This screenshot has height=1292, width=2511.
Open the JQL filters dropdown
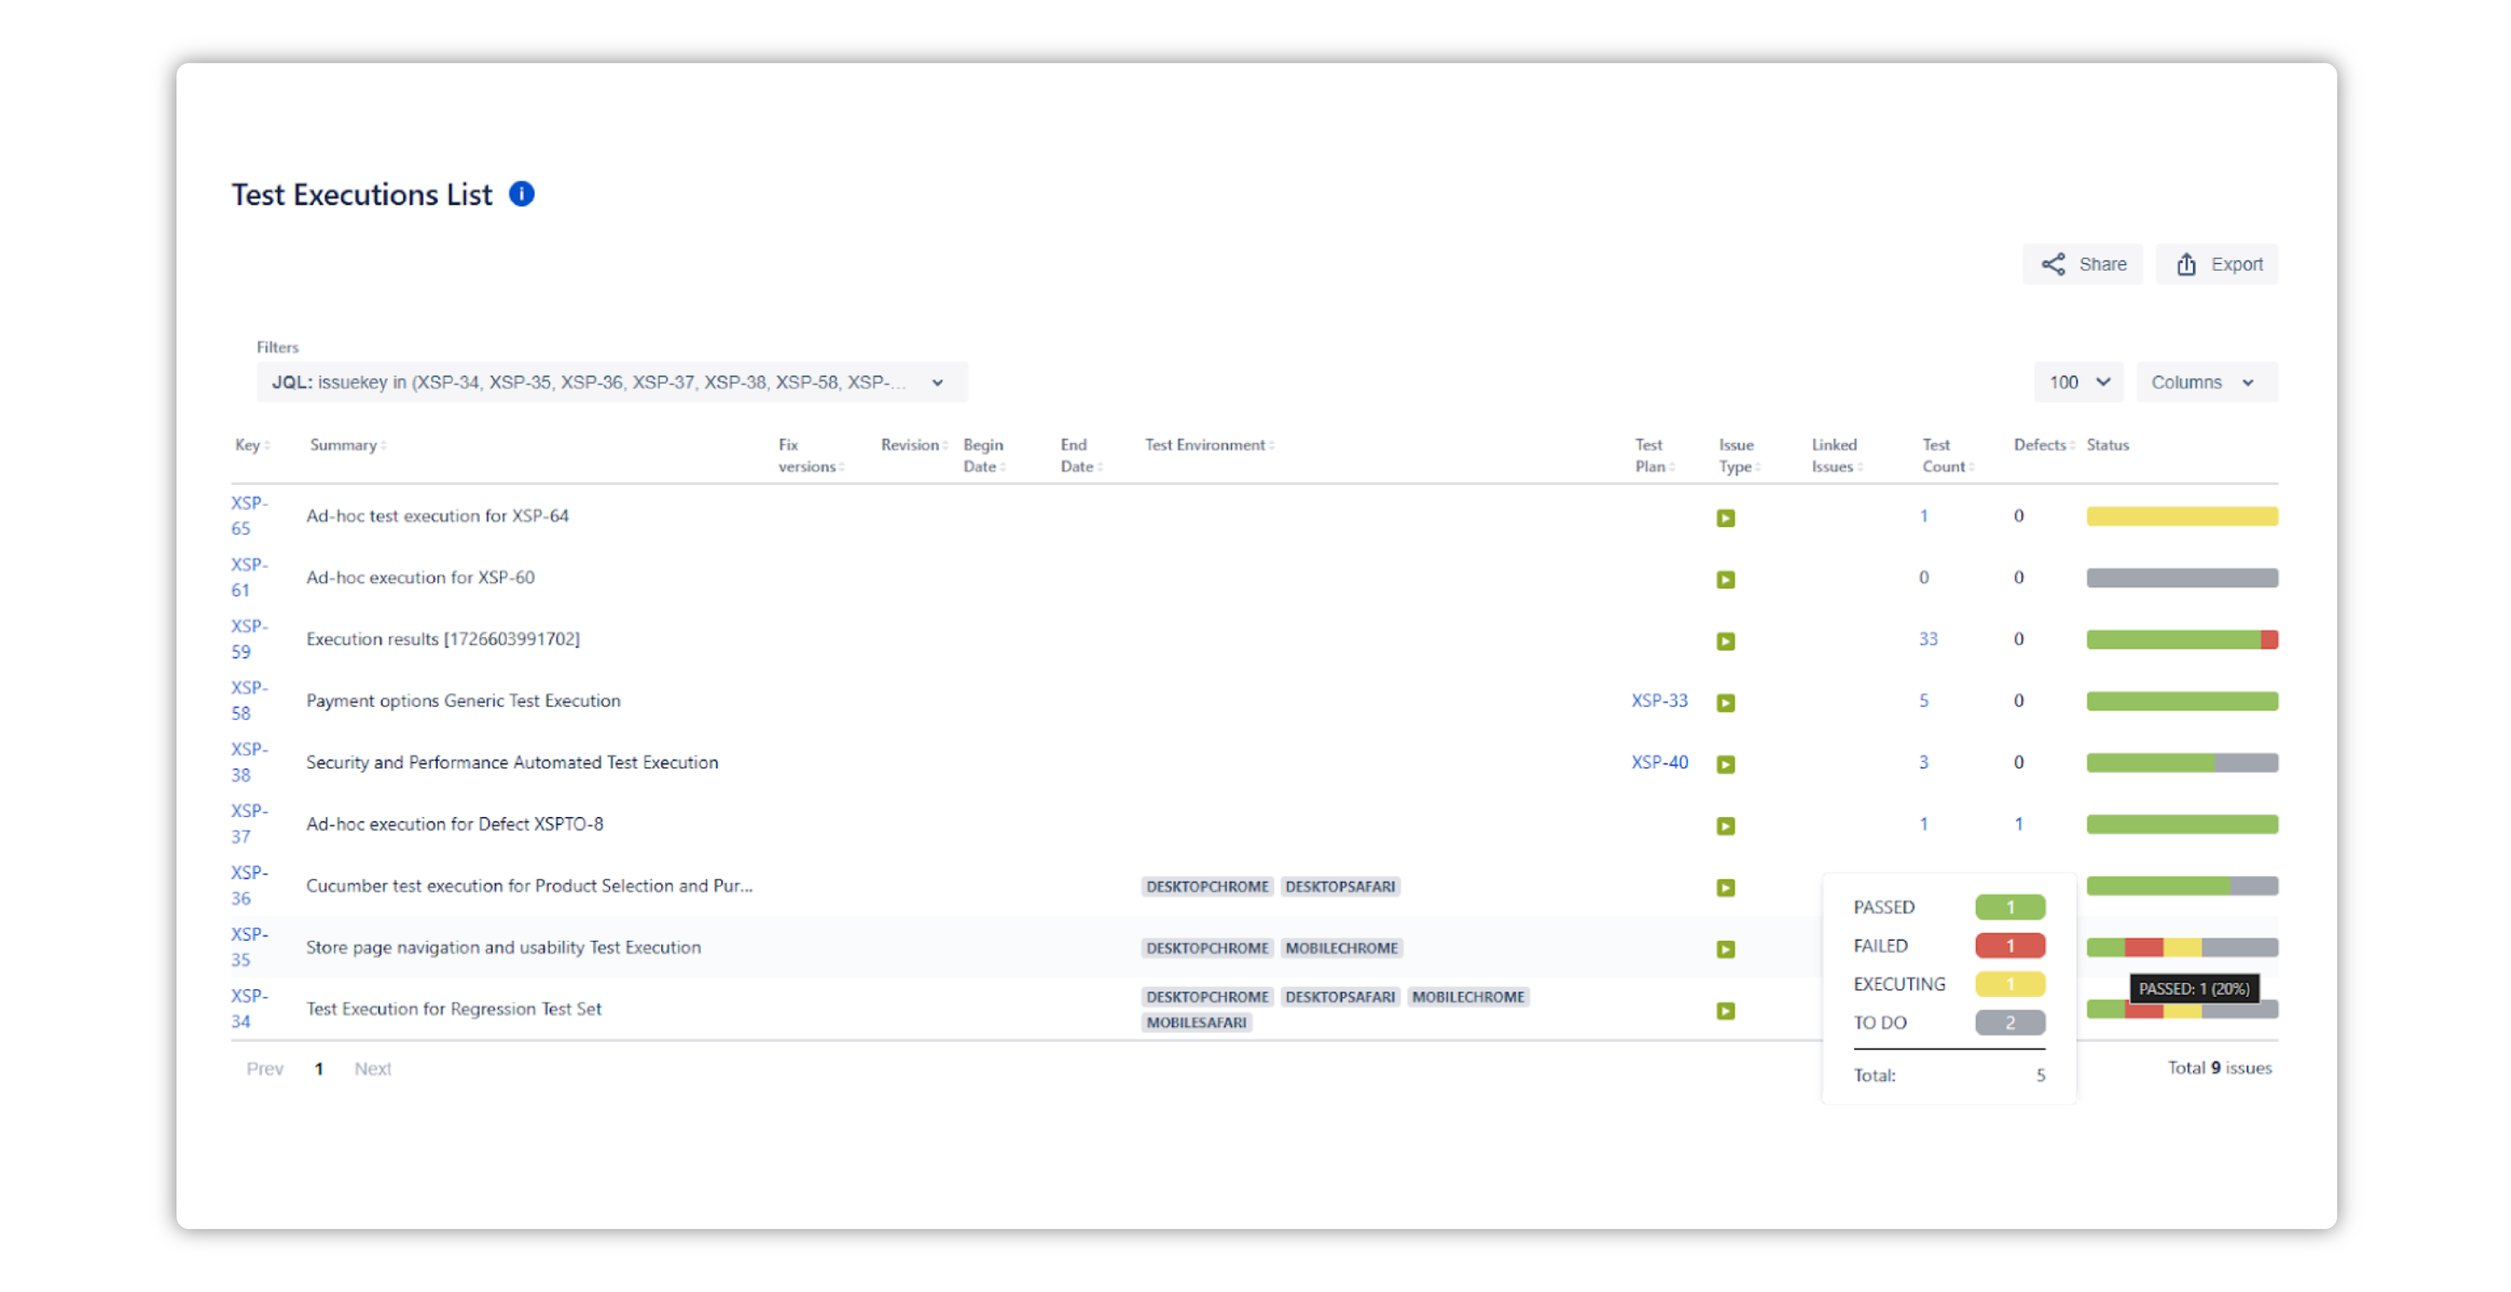coord(937,382)
